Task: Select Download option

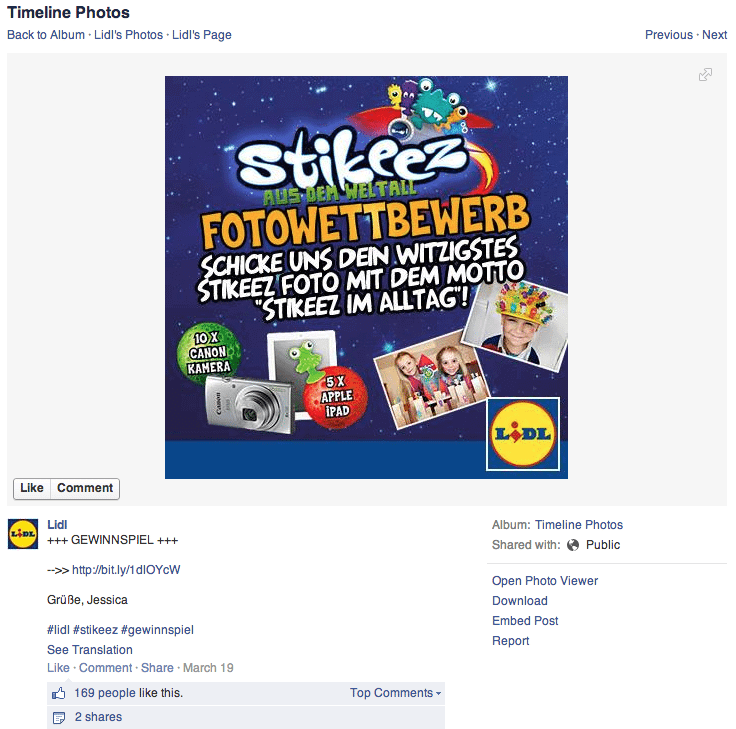Action: (520, 601)
